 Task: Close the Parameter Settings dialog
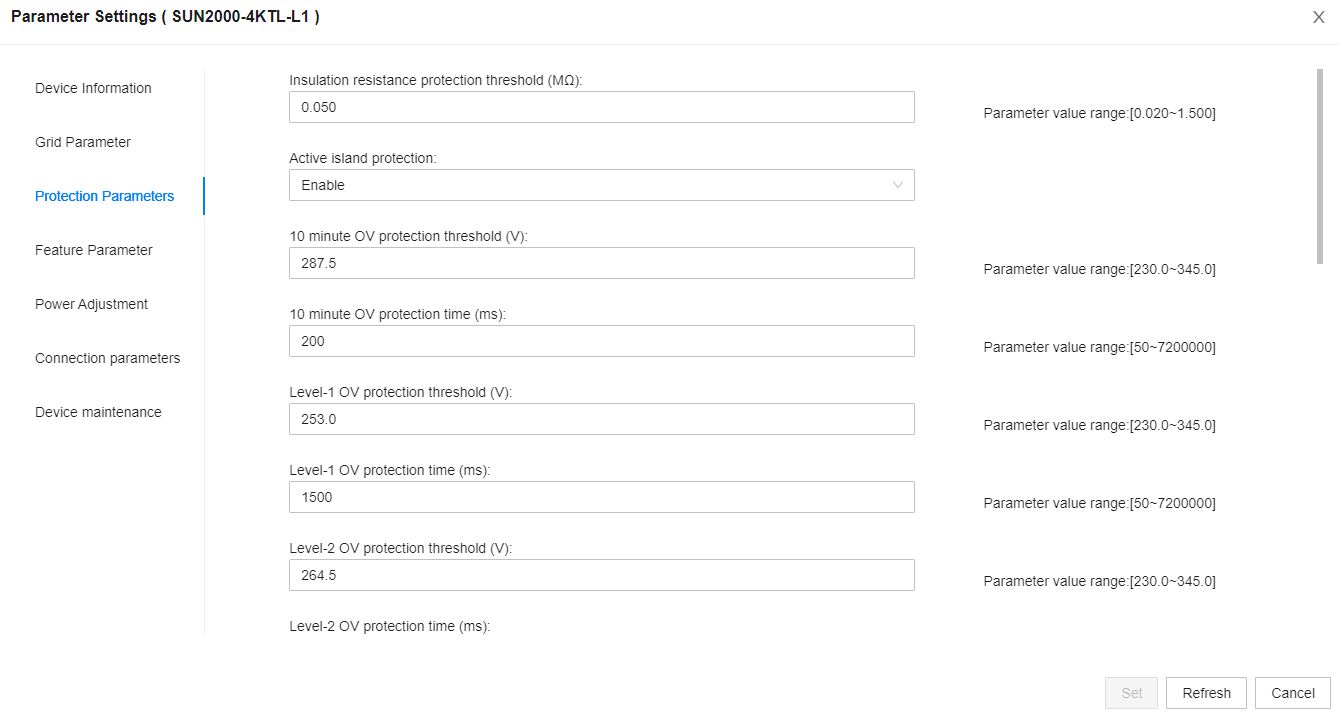tap(1318, 17)
